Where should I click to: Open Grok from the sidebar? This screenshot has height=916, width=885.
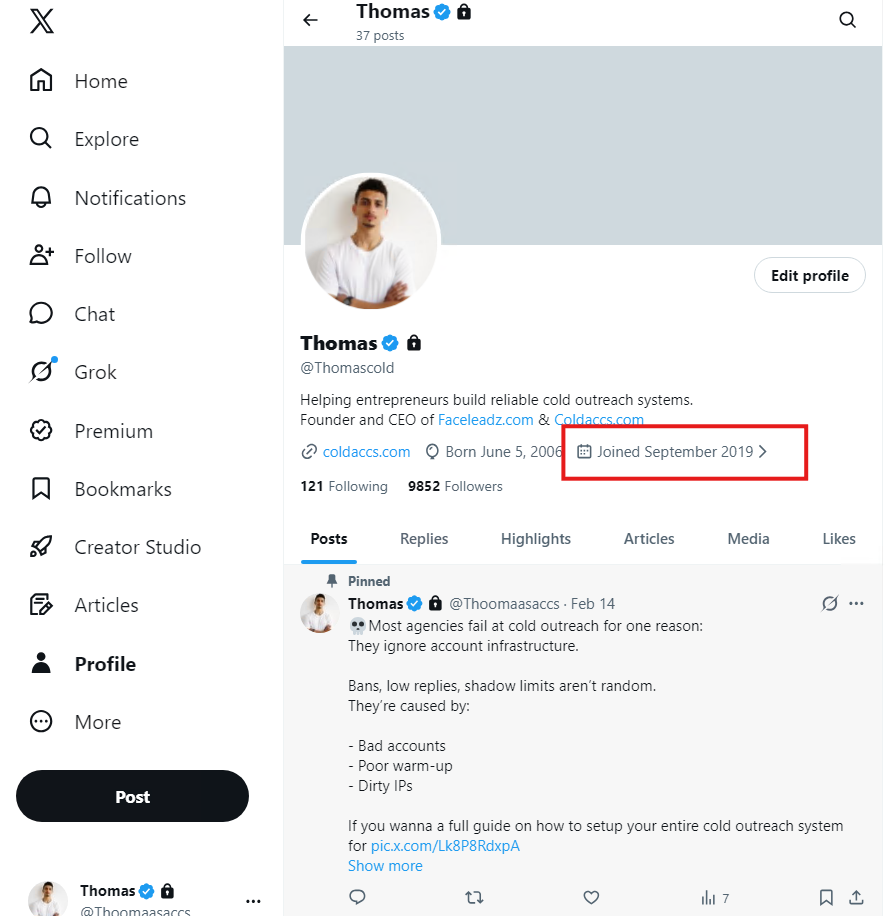pyautogui.click(x=73, y=372)
